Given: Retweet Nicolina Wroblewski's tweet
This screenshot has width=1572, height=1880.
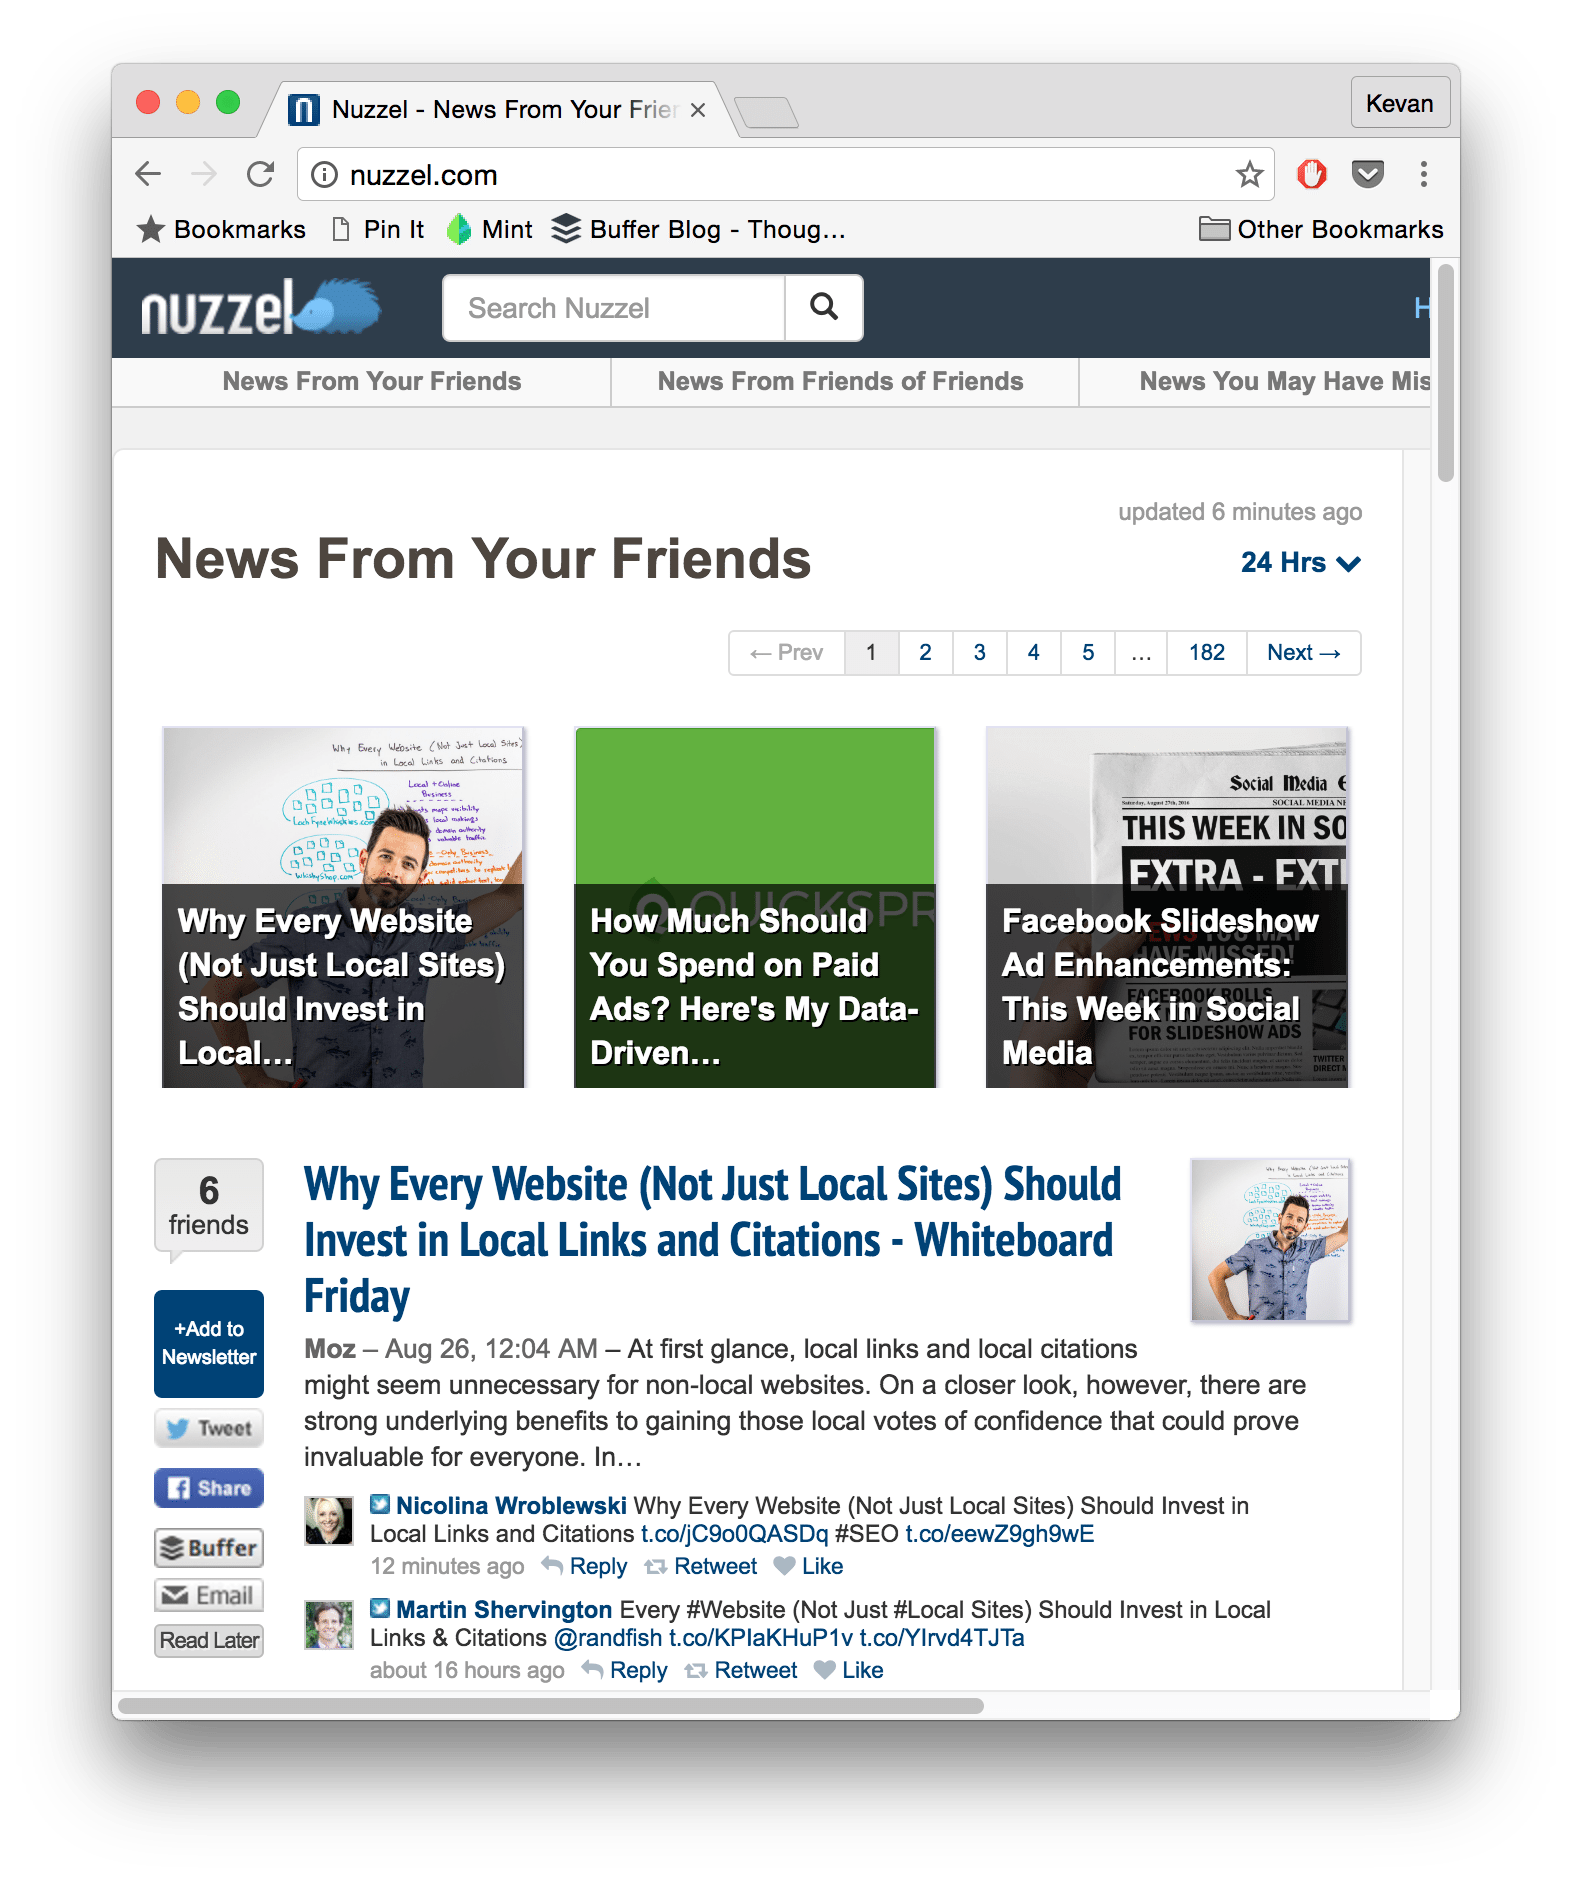Looking at the screenshot, I should pyautogui.click(x=702, y=1566).
